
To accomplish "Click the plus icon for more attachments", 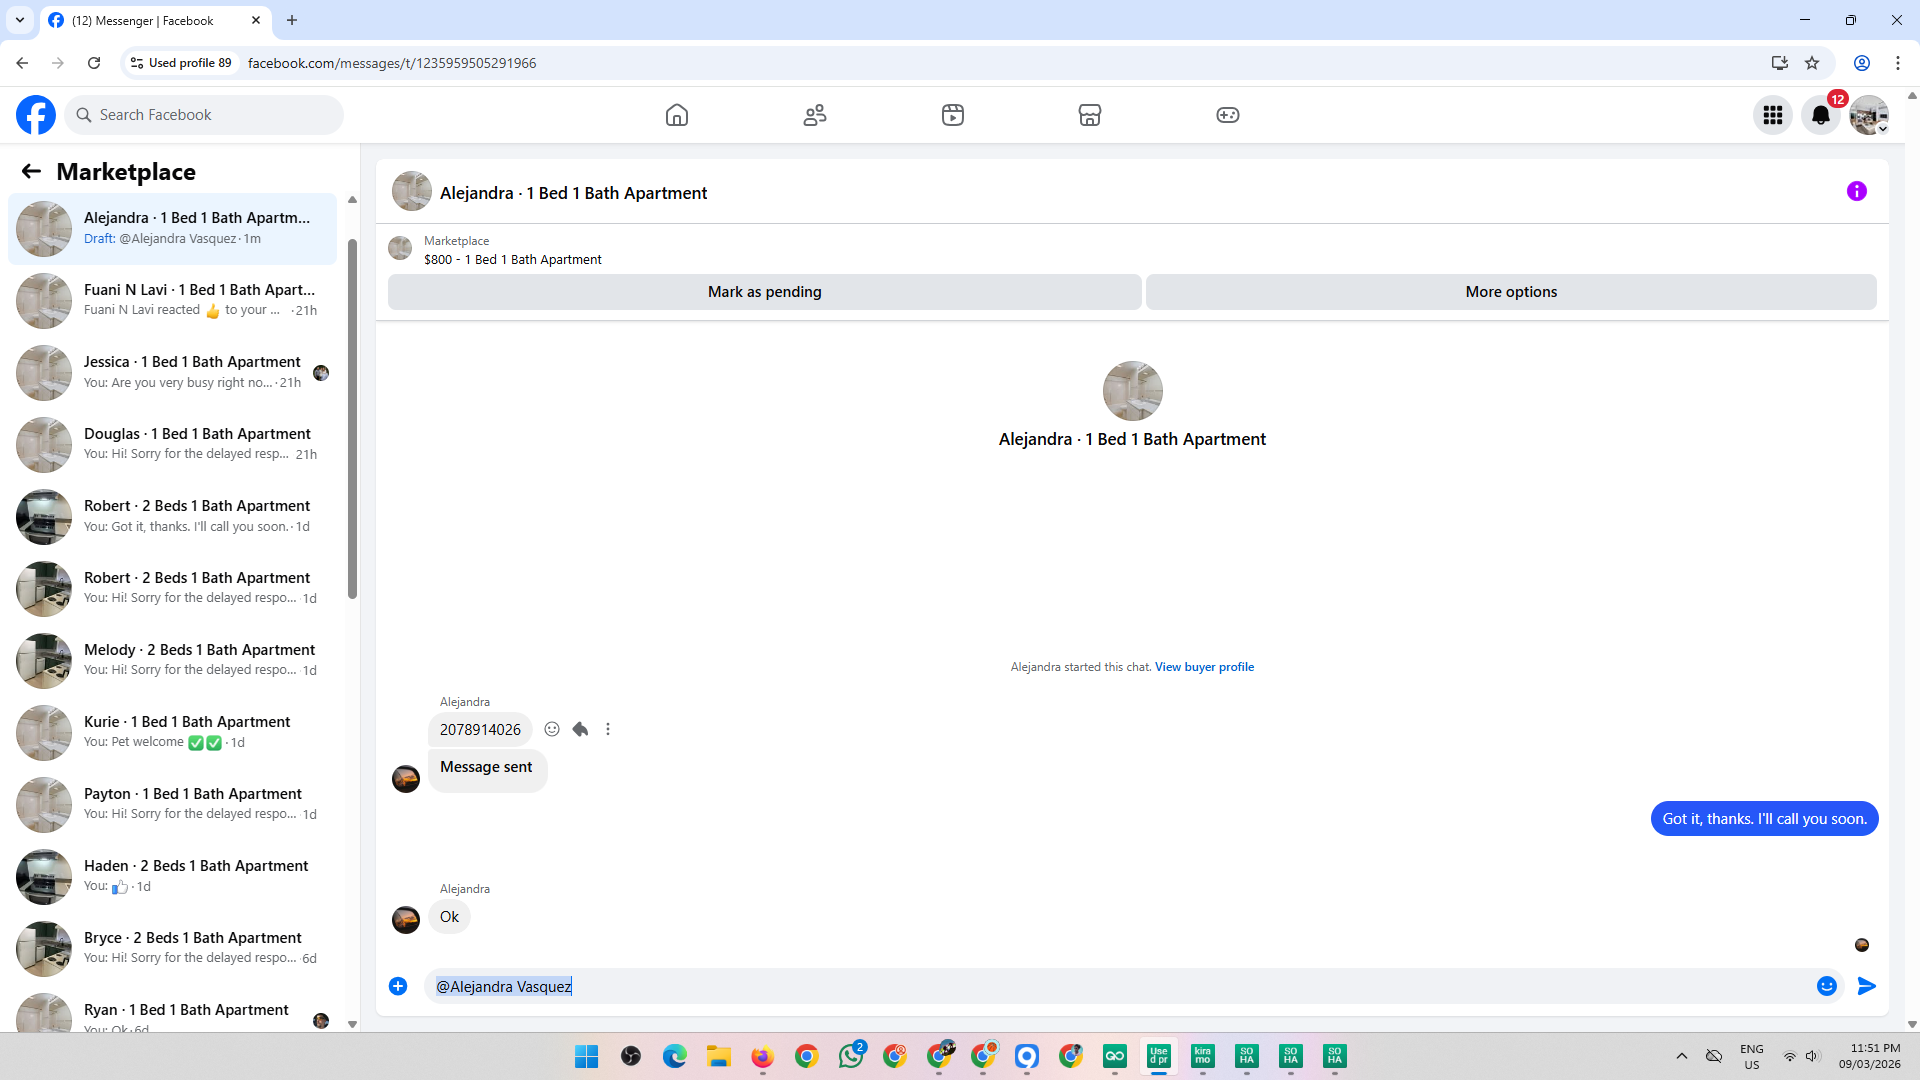I will click(x=398, y=986).
